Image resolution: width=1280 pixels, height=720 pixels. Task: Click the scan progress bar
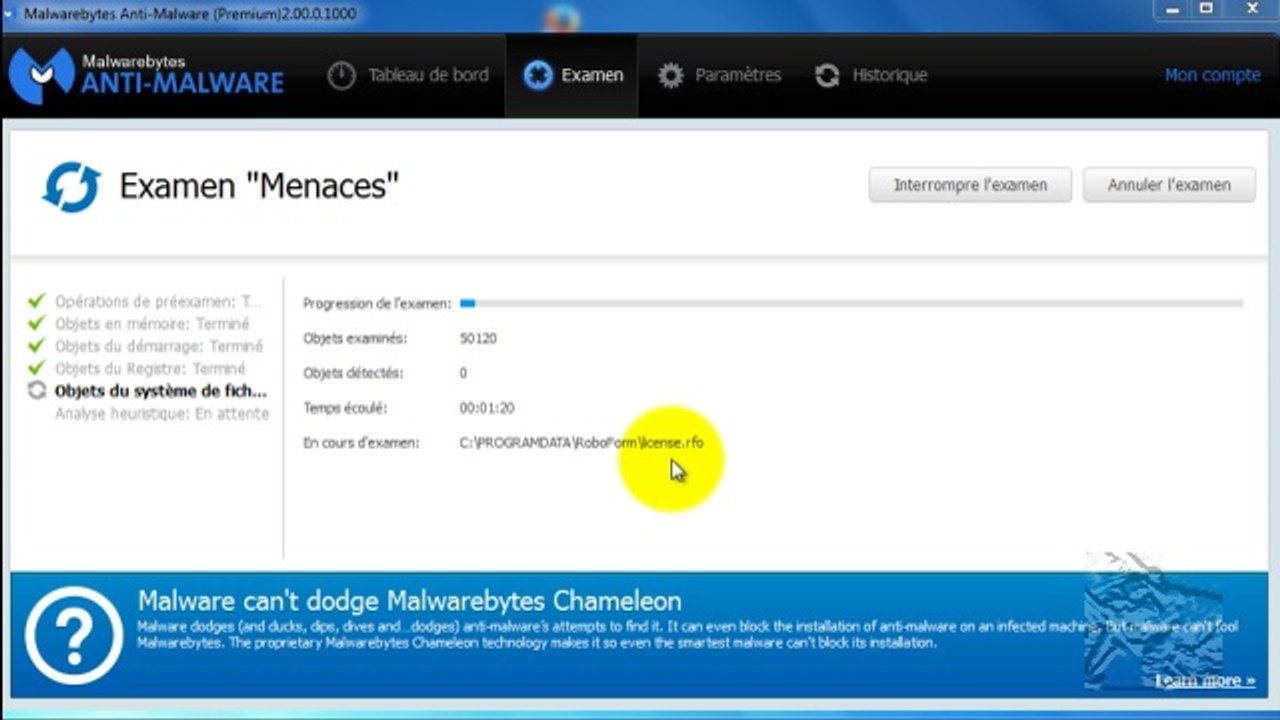pos(851,303)
